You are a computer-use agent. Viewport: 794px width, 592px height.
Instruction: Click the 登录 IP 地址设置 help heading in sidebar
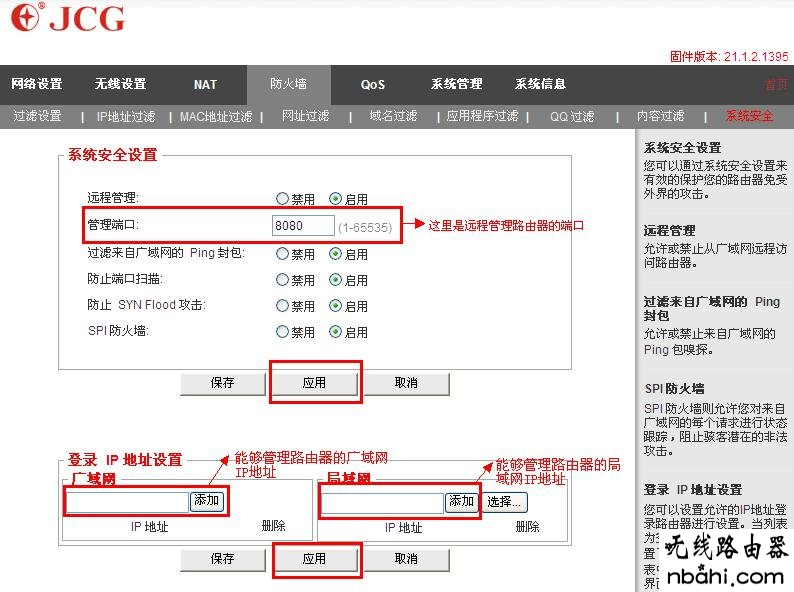point(693,490)
